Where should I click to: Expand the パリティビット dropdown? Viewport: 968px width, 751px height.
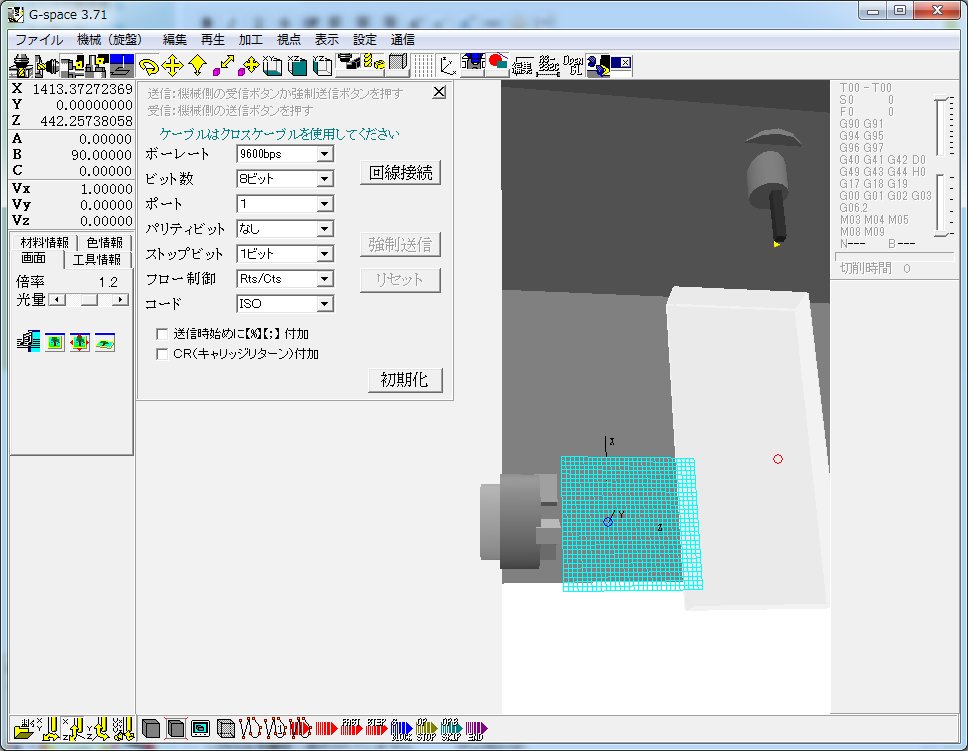point(323,229)
